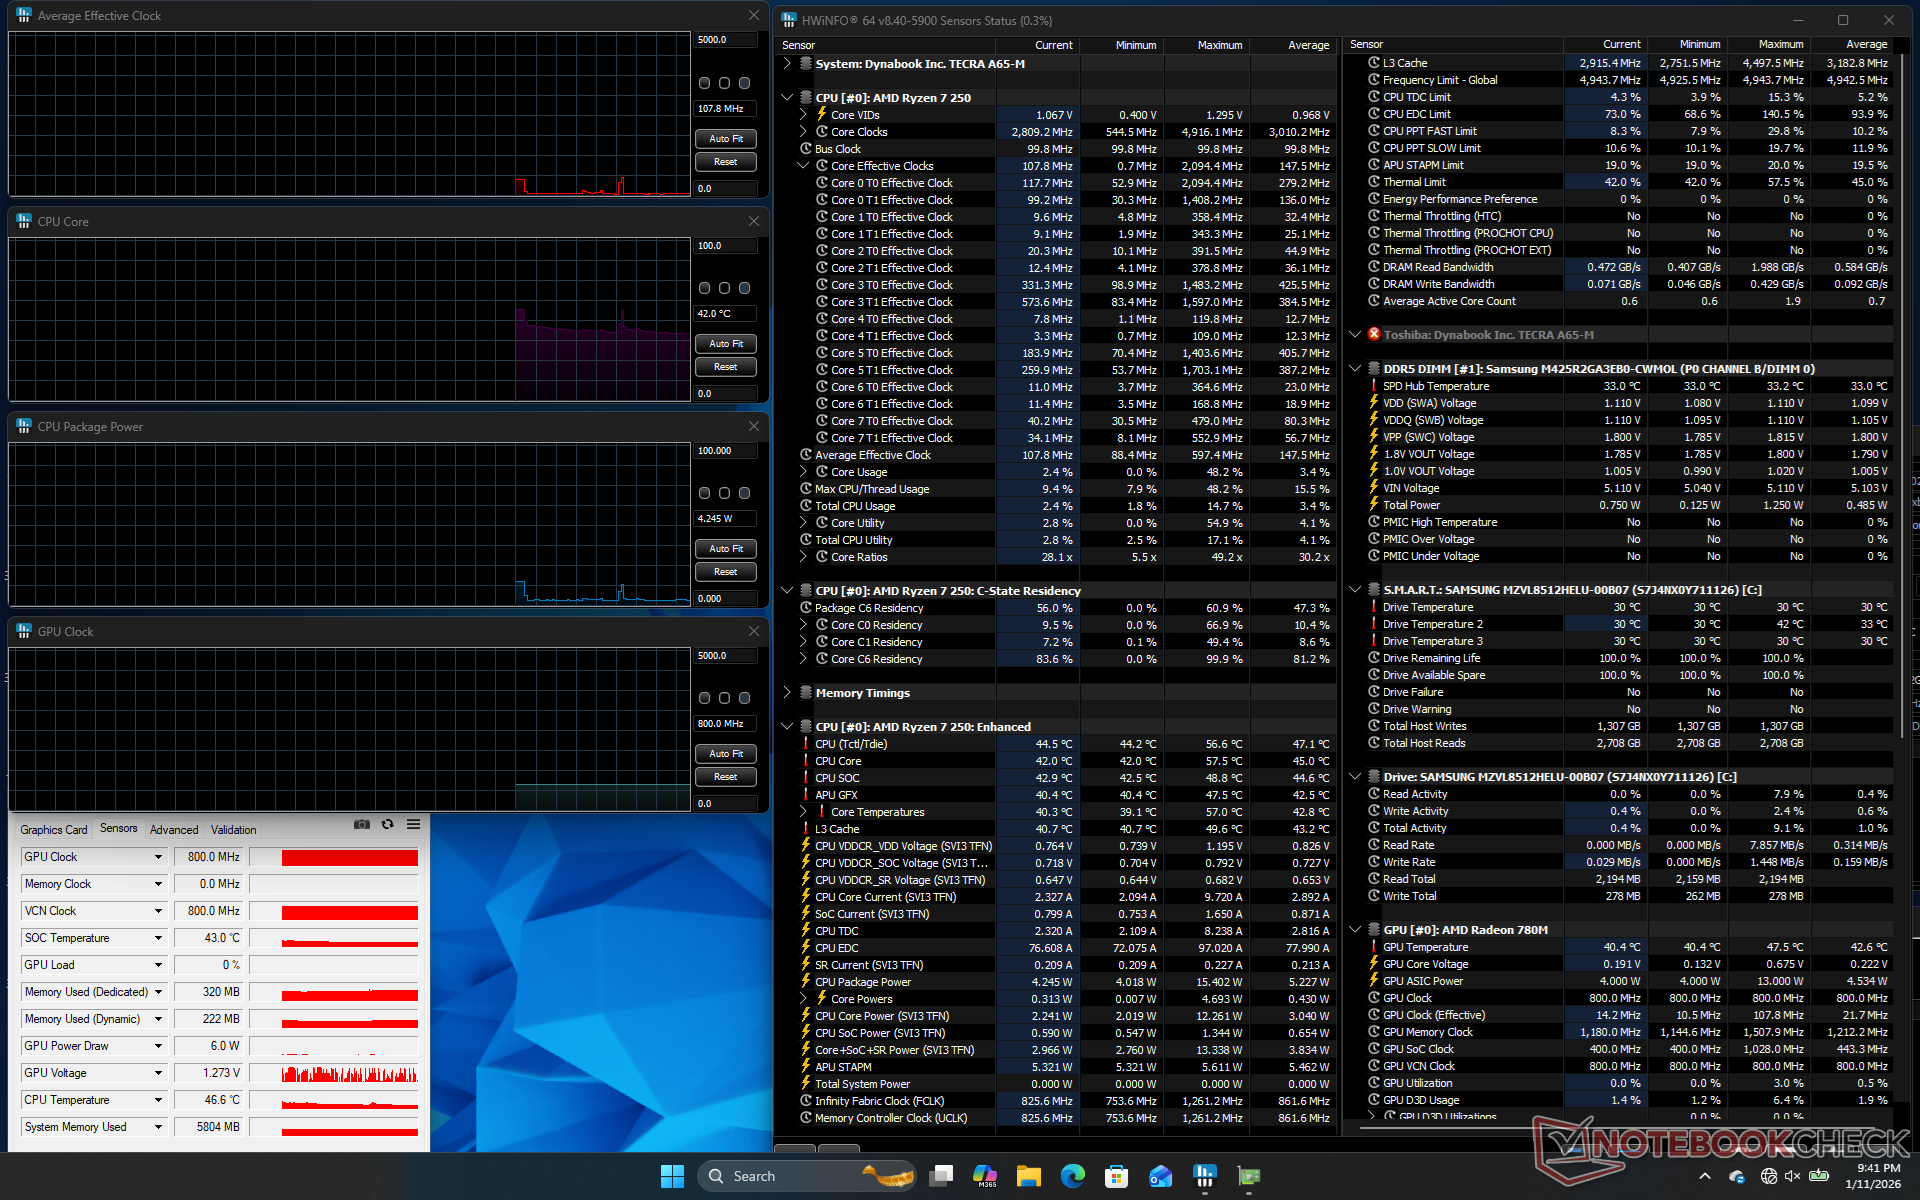
Task: Expand the Memory Timings sensor group
Action: pyautogui.click(x=787, y=693)
